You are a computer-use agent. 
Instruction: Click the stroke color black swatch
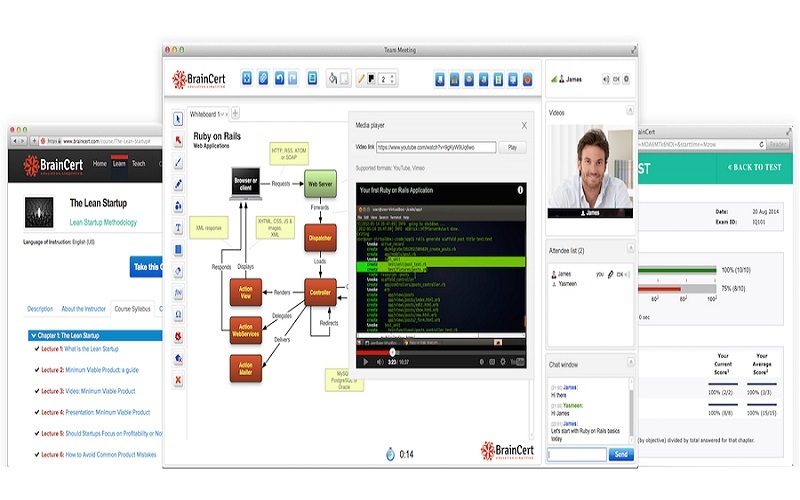(371, 79)
